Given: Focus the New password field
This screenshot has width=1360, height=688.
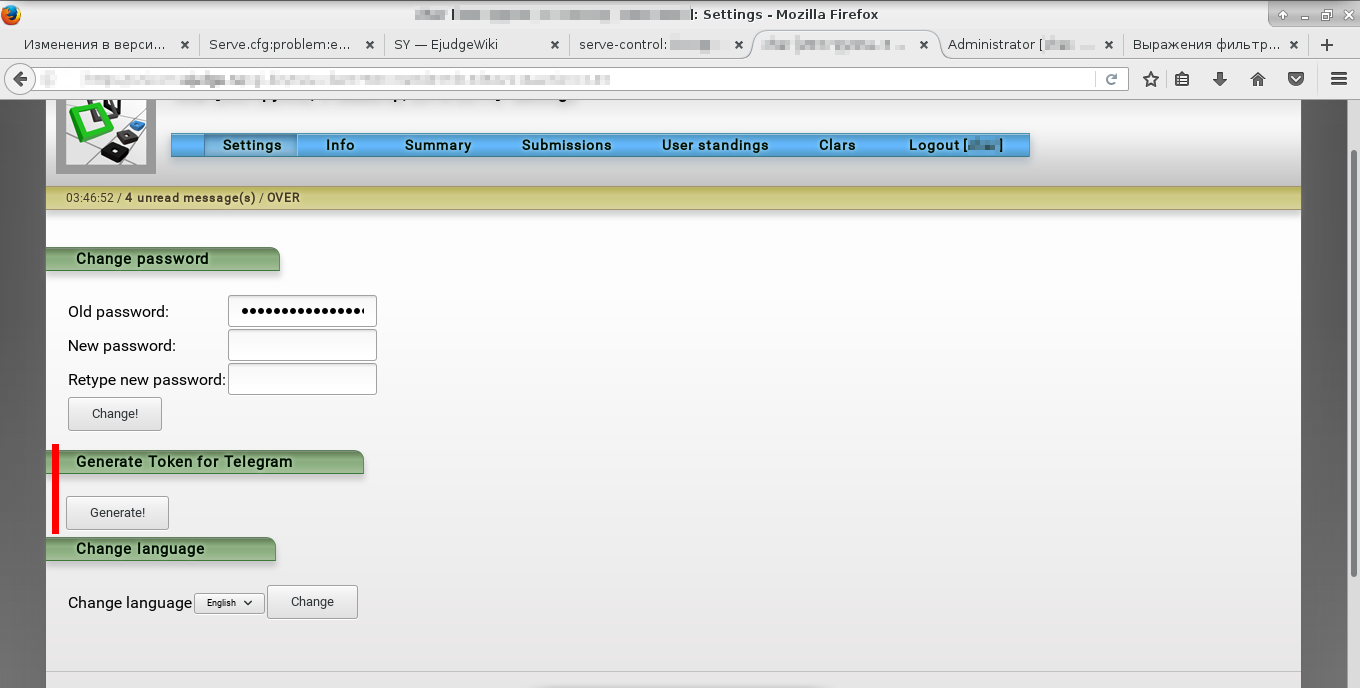Looking at the screenshot, I should click(x=302, y=345).
